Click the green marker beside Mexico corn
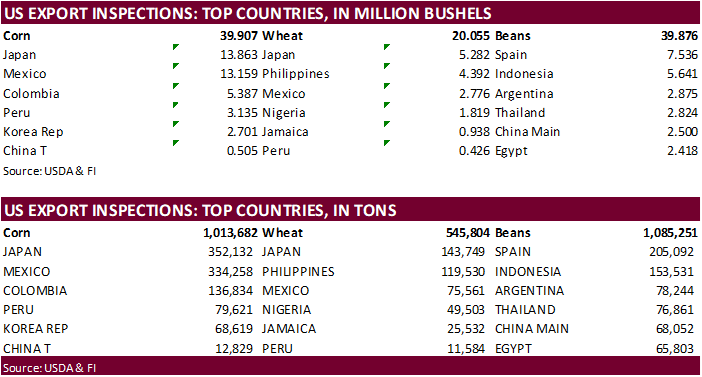Screen dimensions: 702x377 [x=176, y=66]
